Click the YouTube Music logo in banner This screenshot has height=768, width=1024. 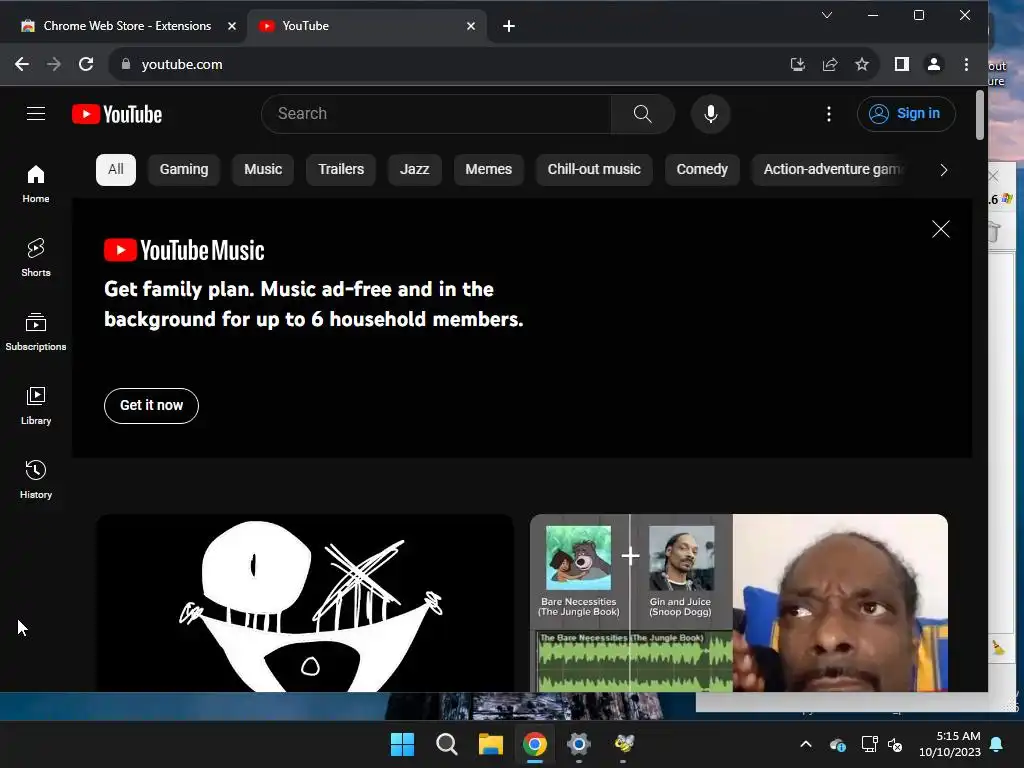[x=184, y=250]
